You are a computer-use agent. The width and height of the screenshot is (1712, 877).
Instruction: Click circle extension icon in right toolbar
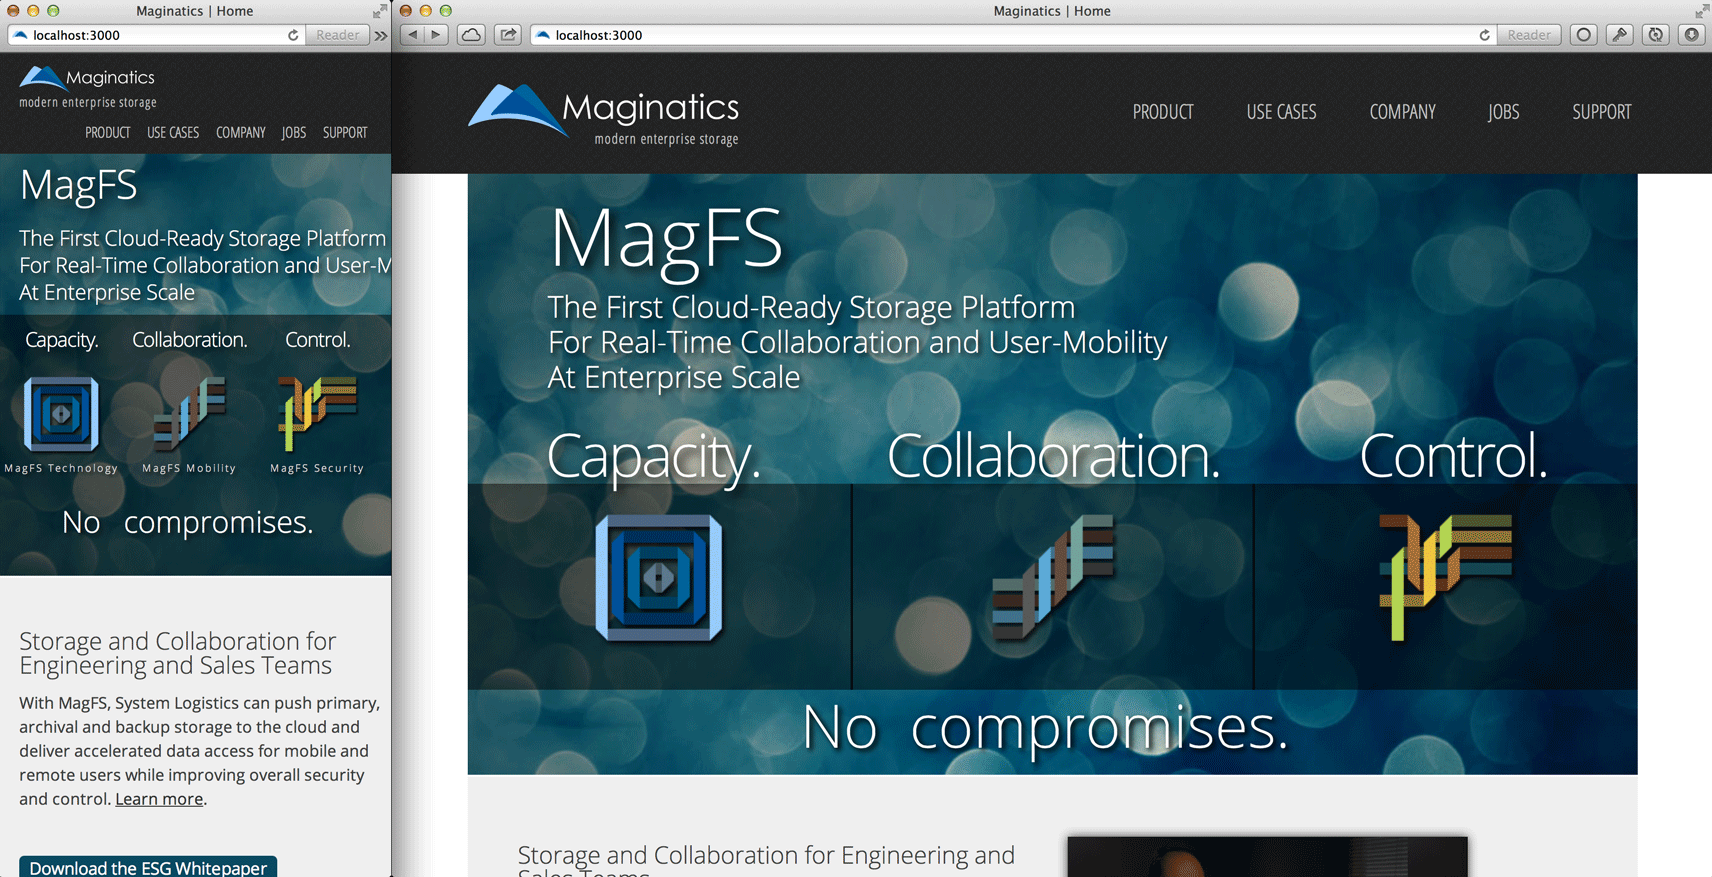click(1584, 35)
